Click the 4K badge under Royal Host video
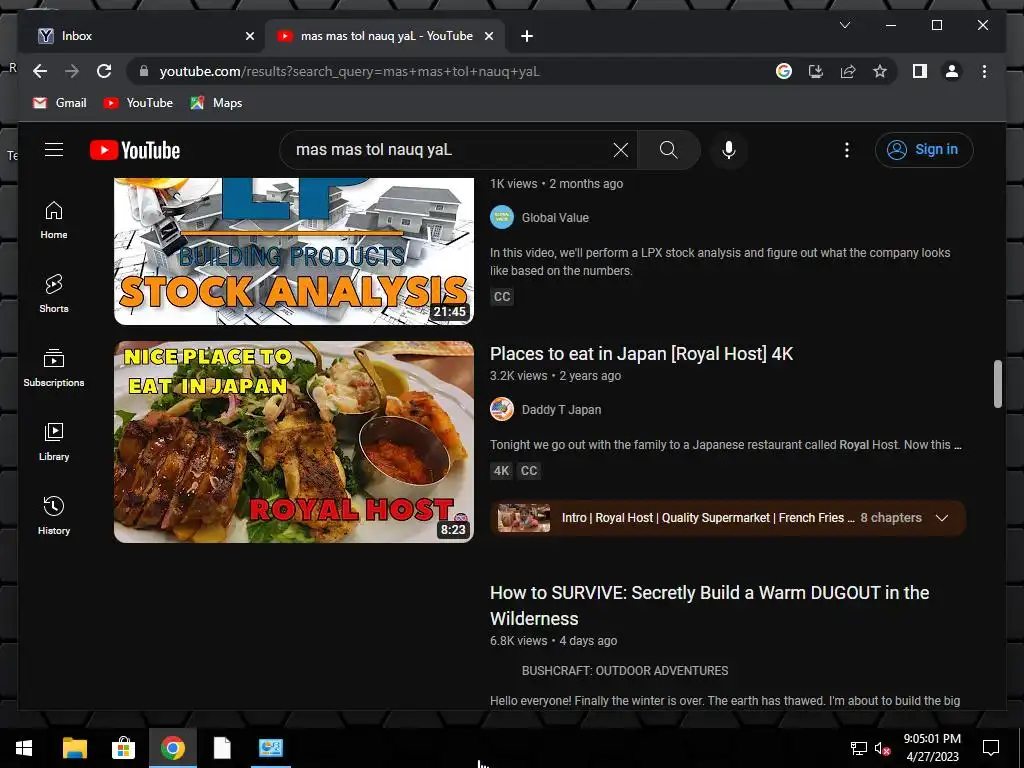Viewport: 1024px width, 768px height. 502,471
